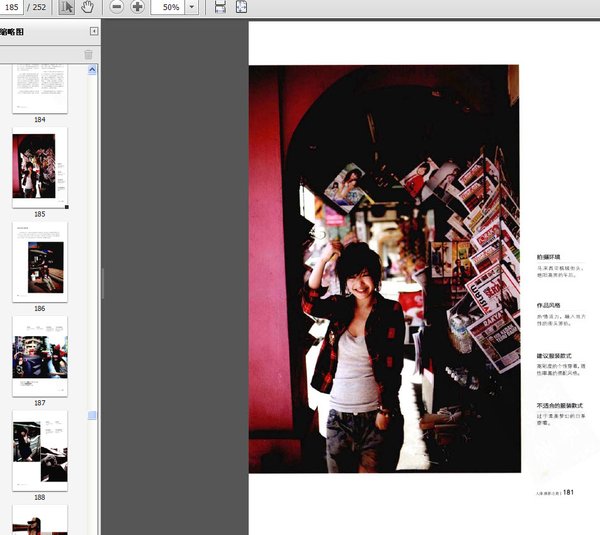Screen dimensions: 600x535
Task: Click the fit one full page icon
Action: click(241, 7)
